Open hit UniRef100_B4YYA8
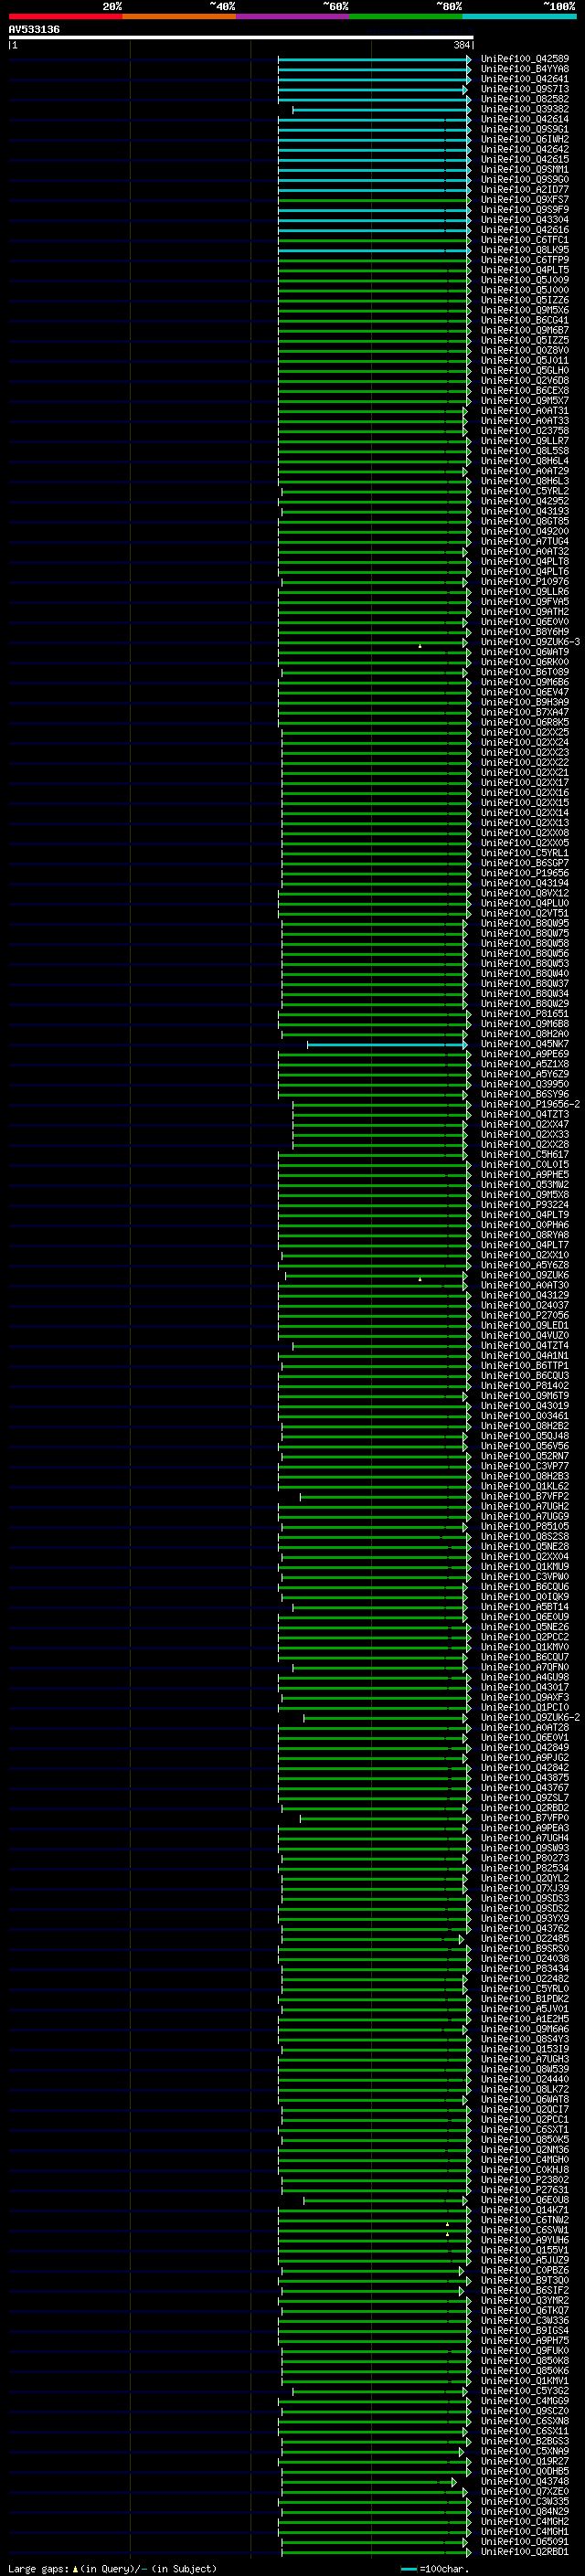This screenshot has width=585, height=2576. point(525,69)
